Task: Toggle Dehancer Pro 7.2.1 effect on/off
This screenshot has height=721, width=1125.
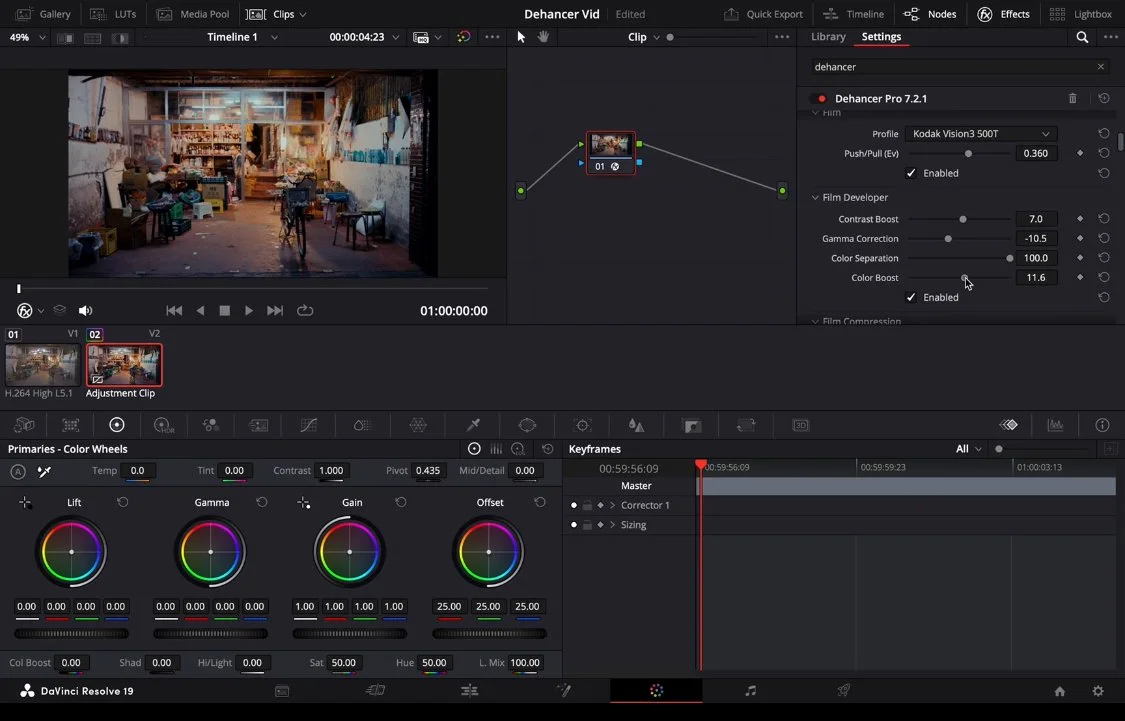Action: (x=822, y=99)
